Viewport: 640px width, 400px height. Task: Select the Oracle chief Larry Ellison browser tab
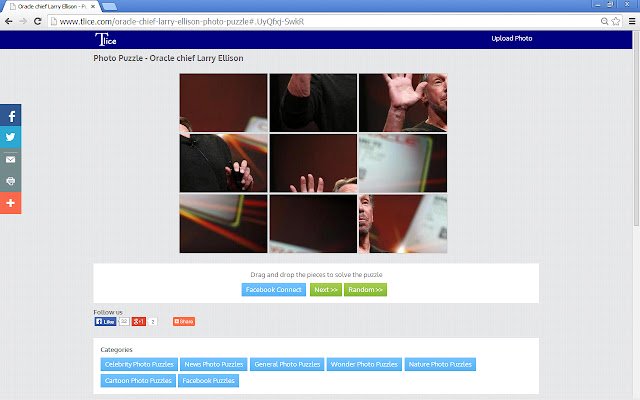click(51, 7)
